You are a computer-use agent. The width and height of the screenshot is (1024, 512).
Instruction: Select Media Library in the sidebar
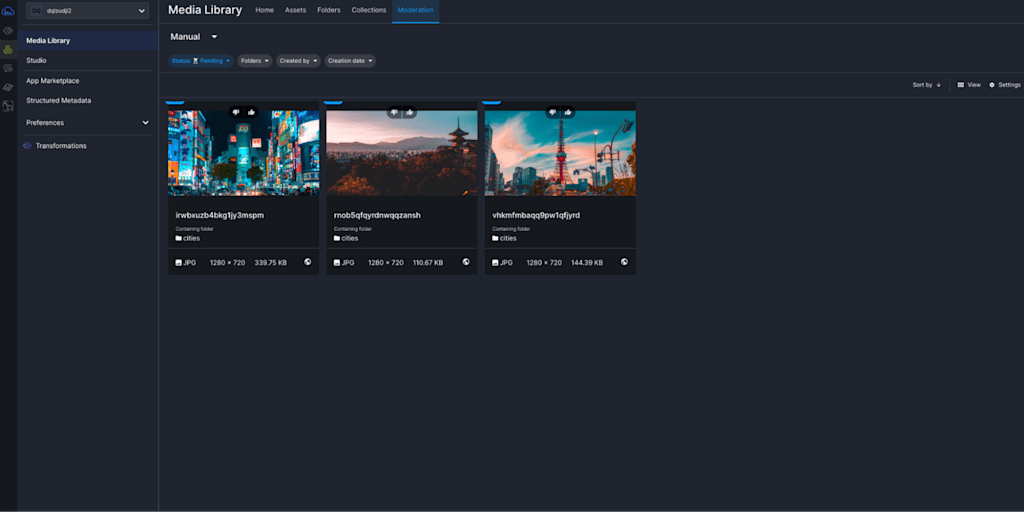pos(88,40)
